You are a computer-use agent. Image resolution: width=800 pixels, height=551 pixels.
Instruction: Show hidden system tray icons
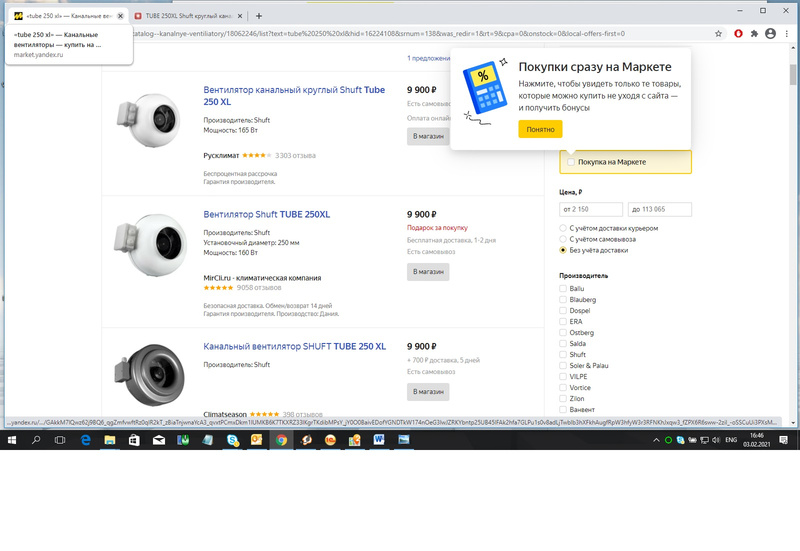(x=656, y=440)
